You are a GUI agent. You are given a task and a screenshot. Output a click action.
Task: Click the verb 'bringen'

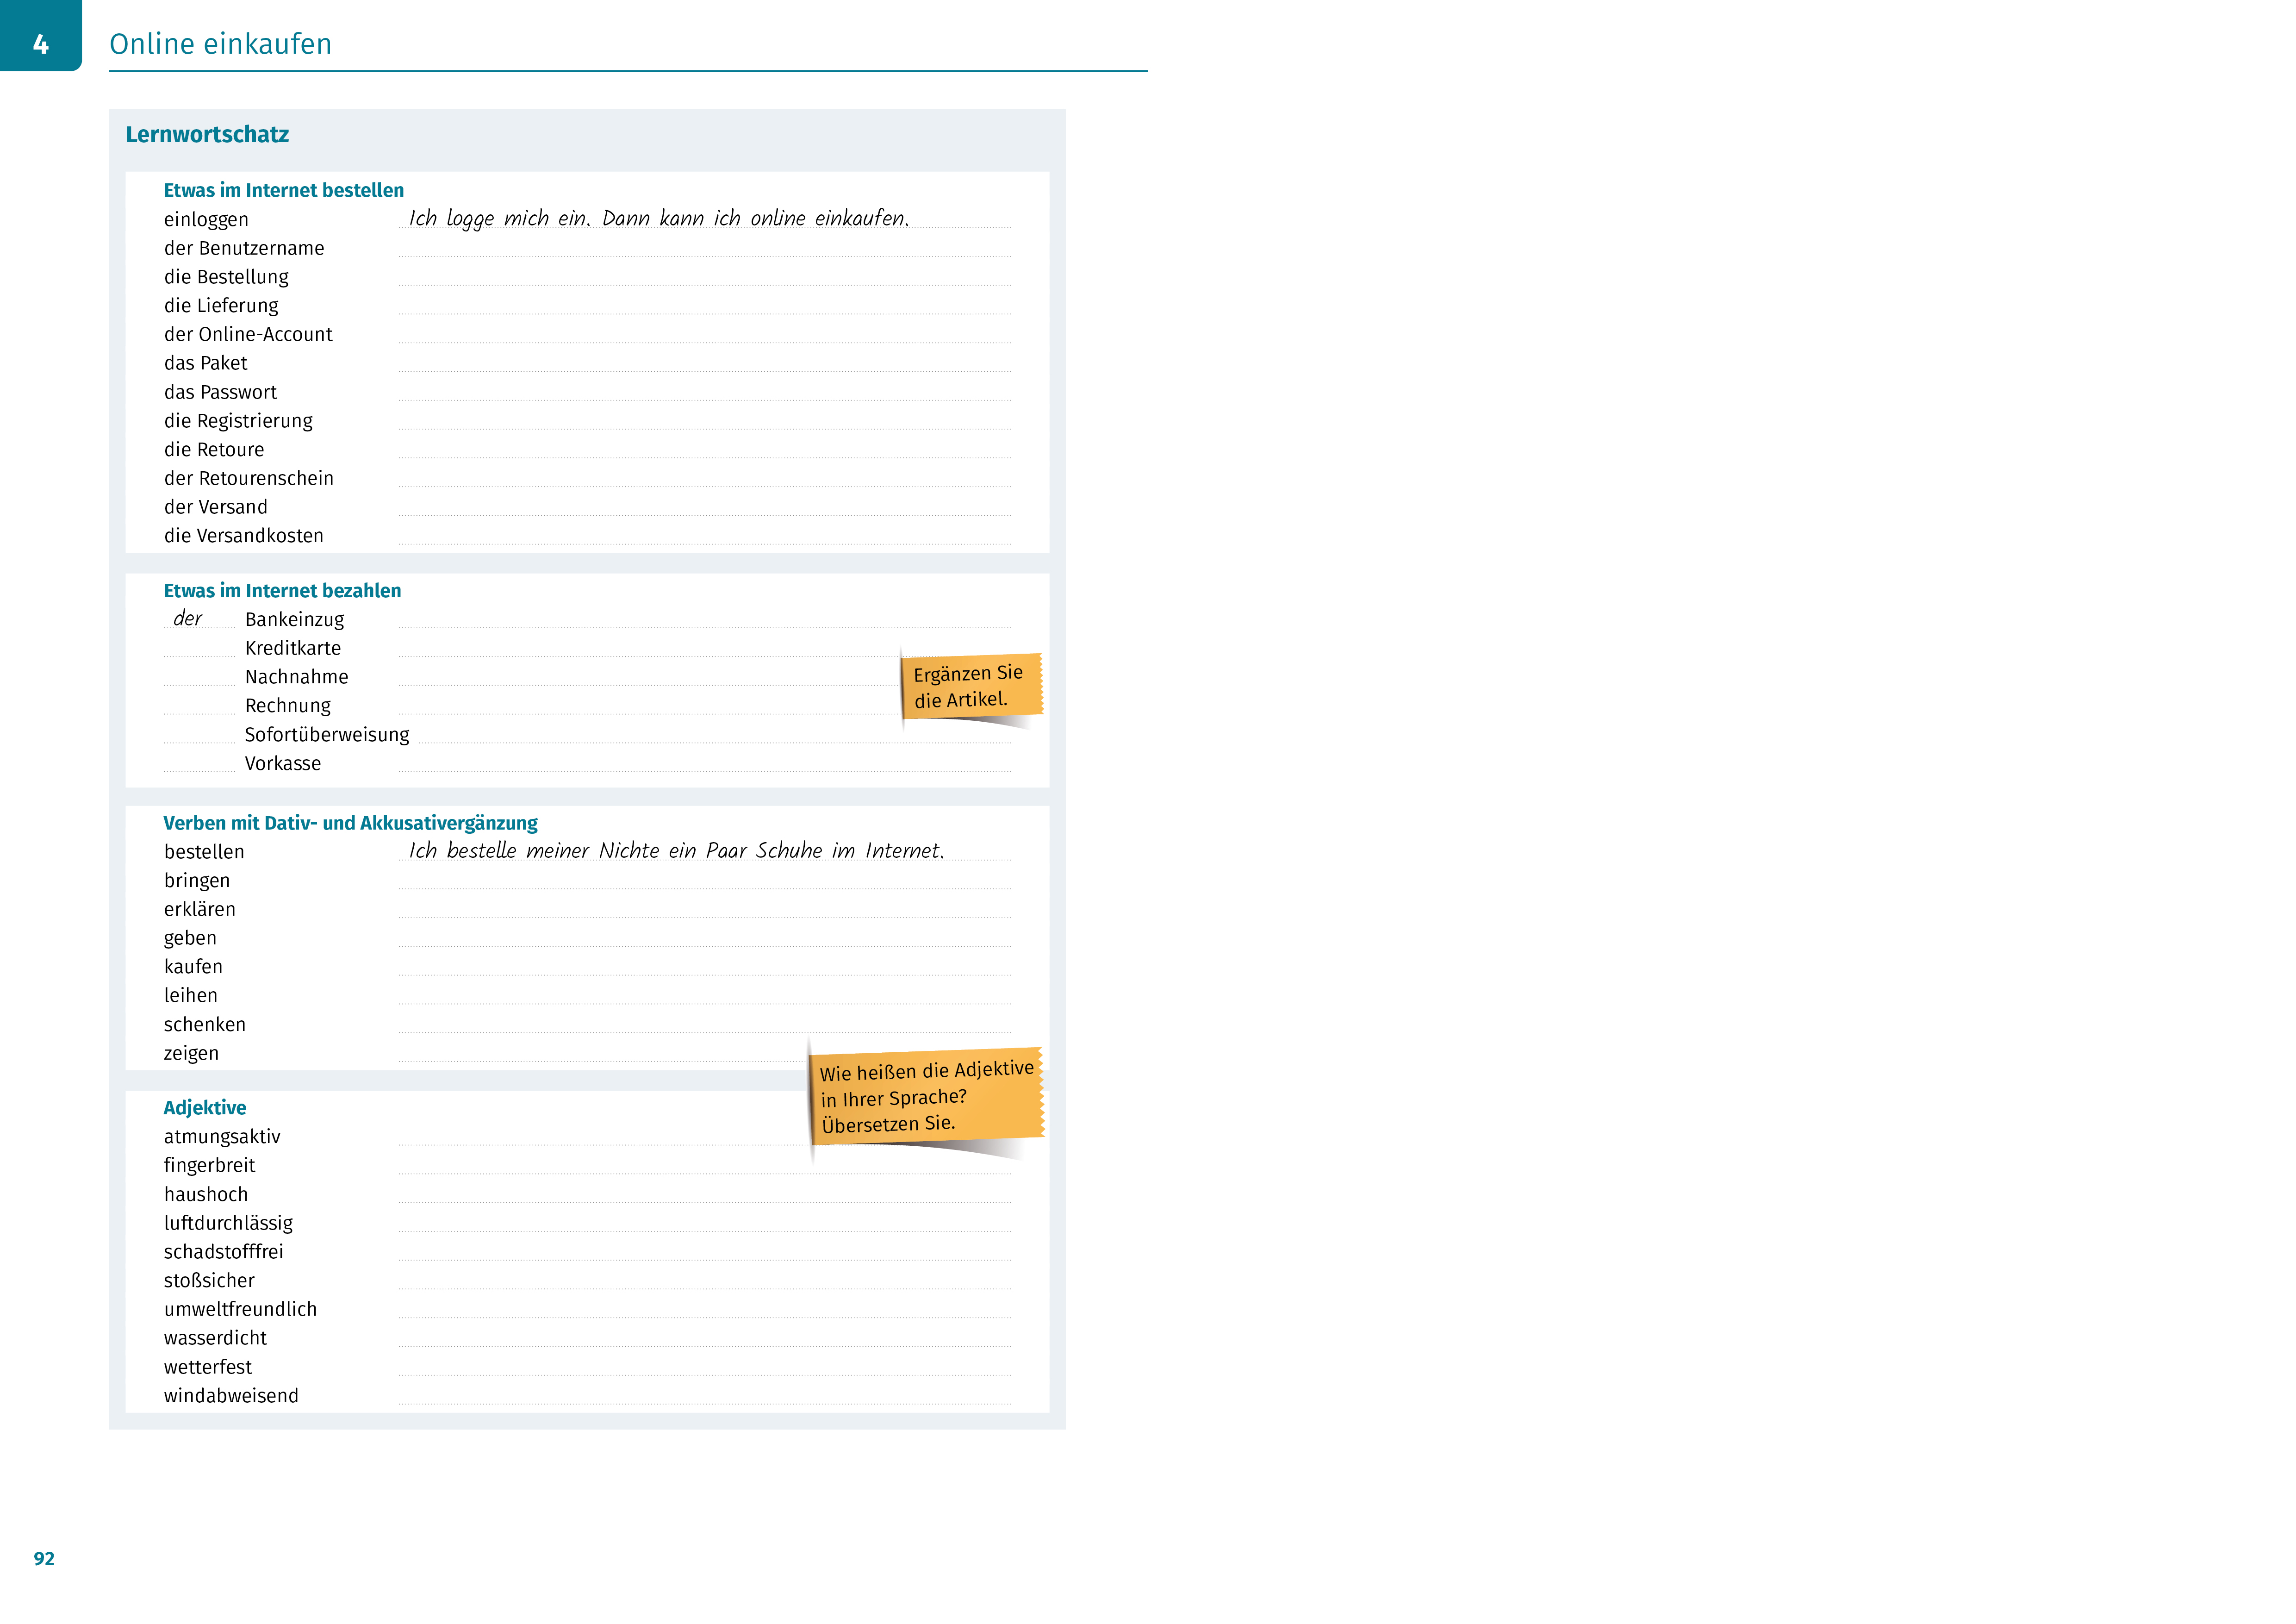tap(197, 881)
